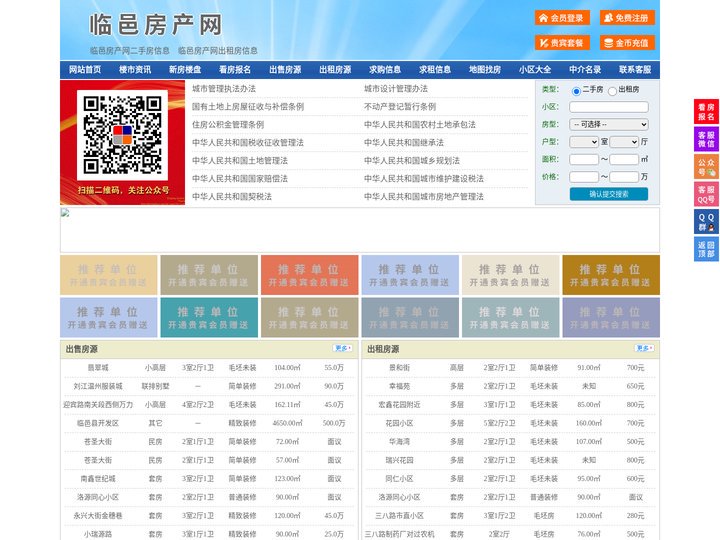Open 会员登录 member login button
The height and width of the screenshot is (540, 720).
[x=562, y=18]
